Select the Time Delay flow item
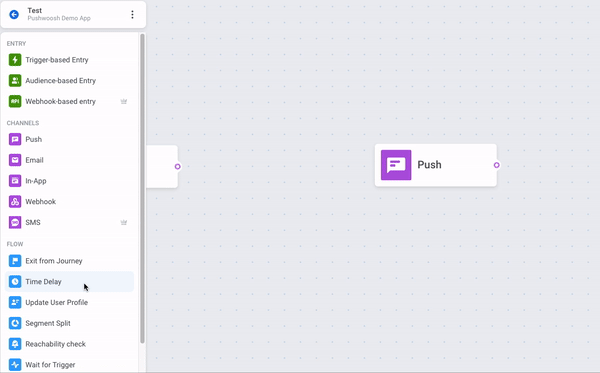The height and width of the screenshot is (373, 600). click(69, 282)
